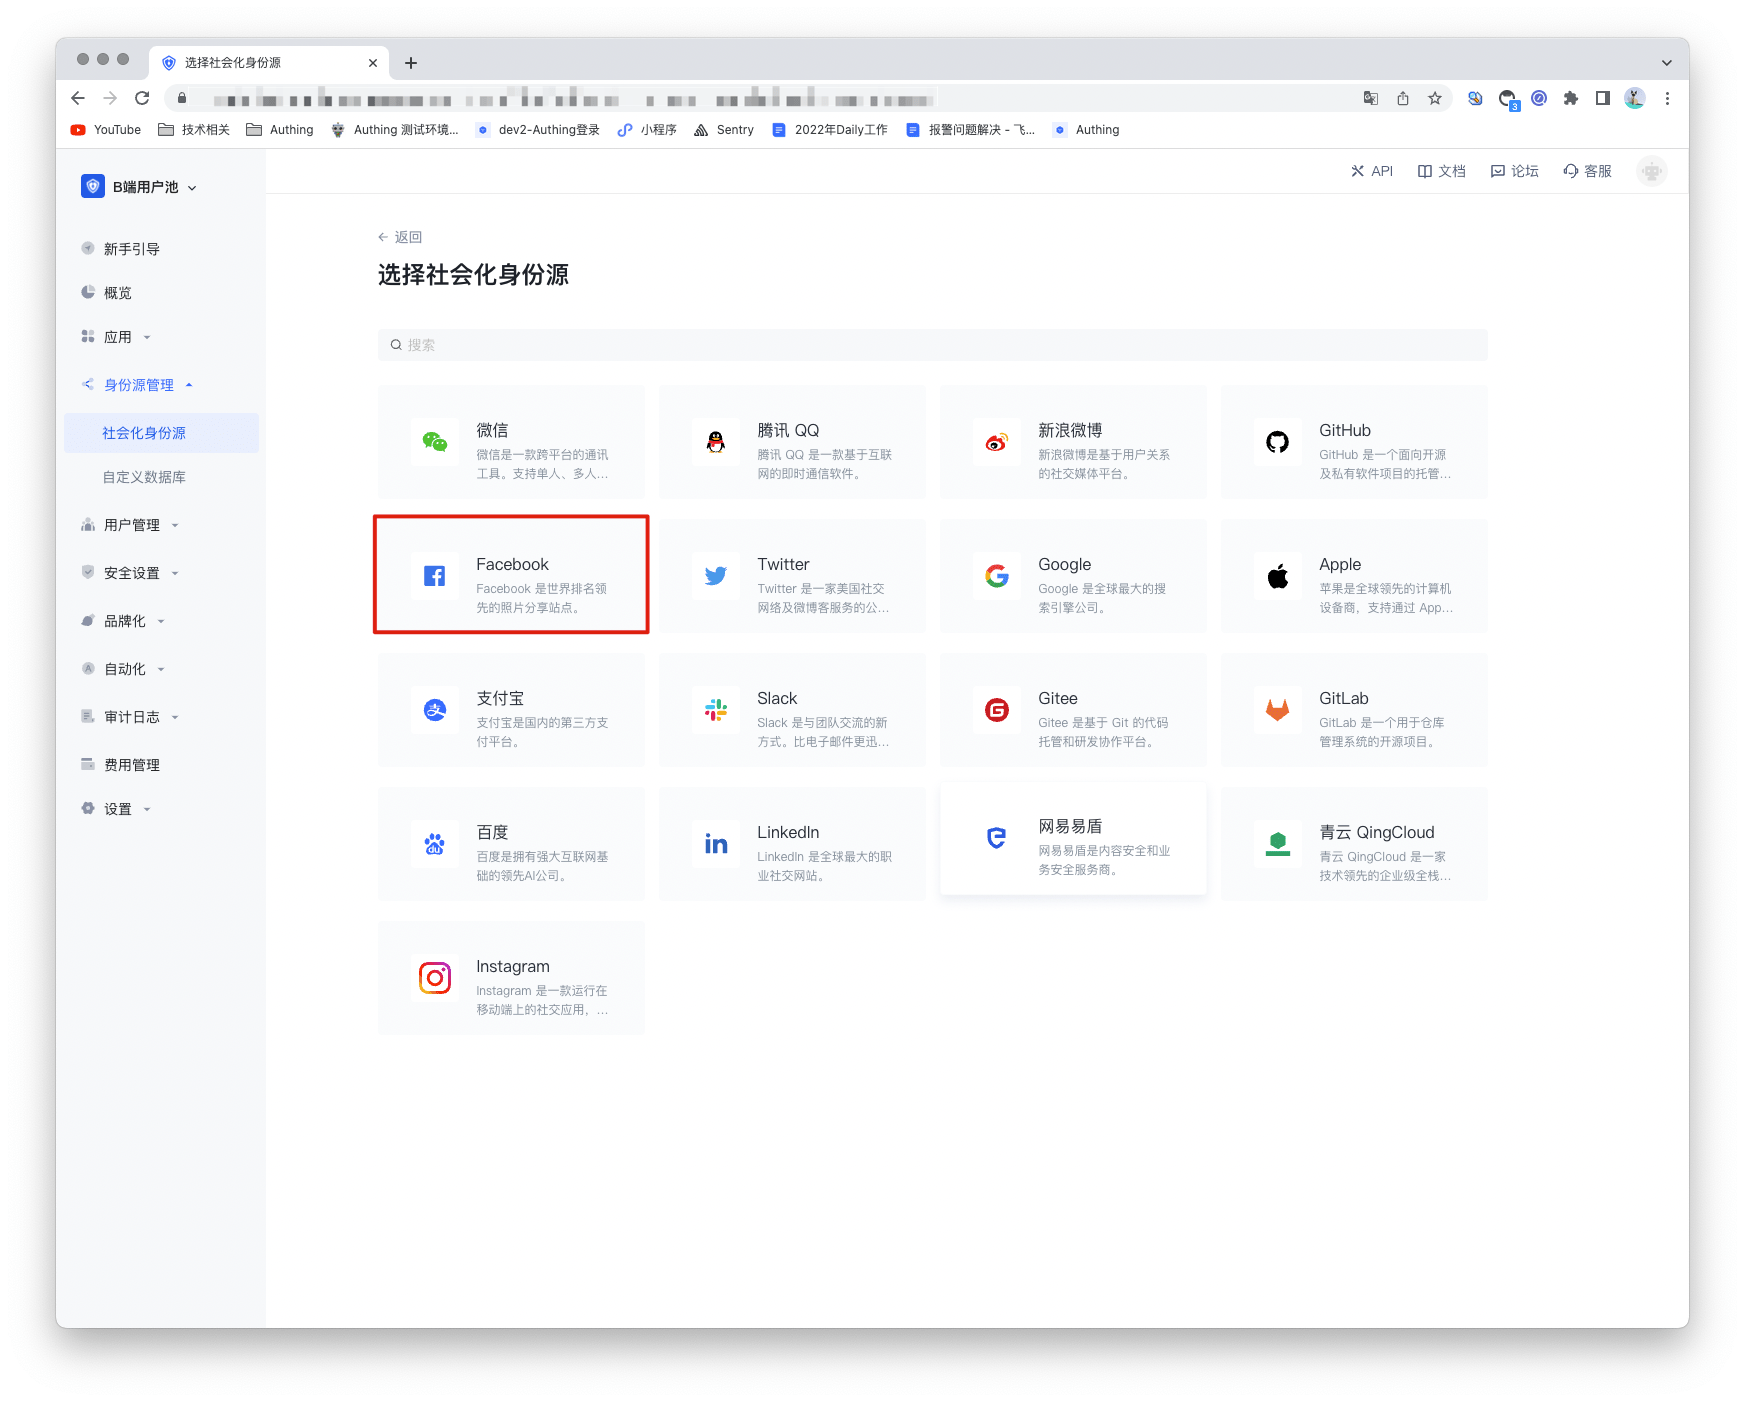Click the 搜索 search input field
The height and width of the screenshot is (1402, 1745).
[932, 345]
